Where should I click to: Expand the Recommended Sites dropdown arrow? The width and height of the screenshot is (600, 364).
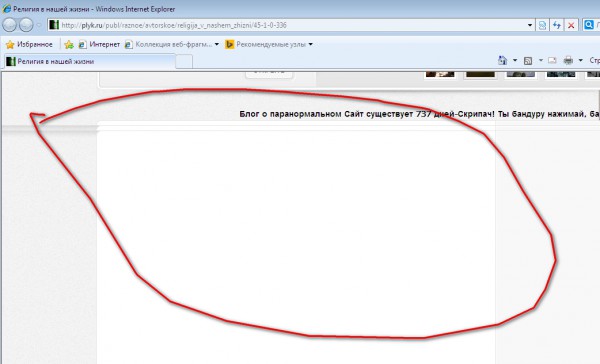tap(310, 44)
